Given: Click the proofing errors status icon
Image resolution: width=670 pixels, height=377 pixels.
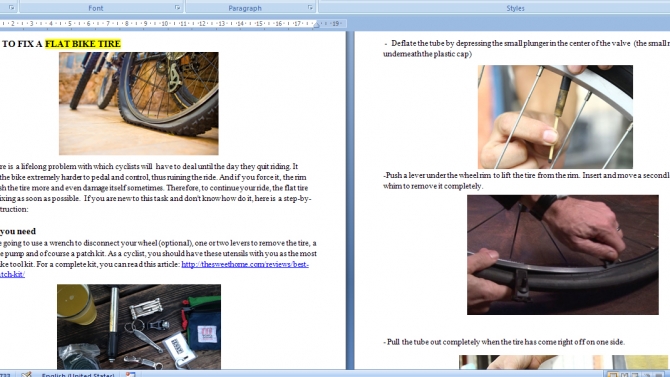Looking at the screenshot, I should coord(26,374).
